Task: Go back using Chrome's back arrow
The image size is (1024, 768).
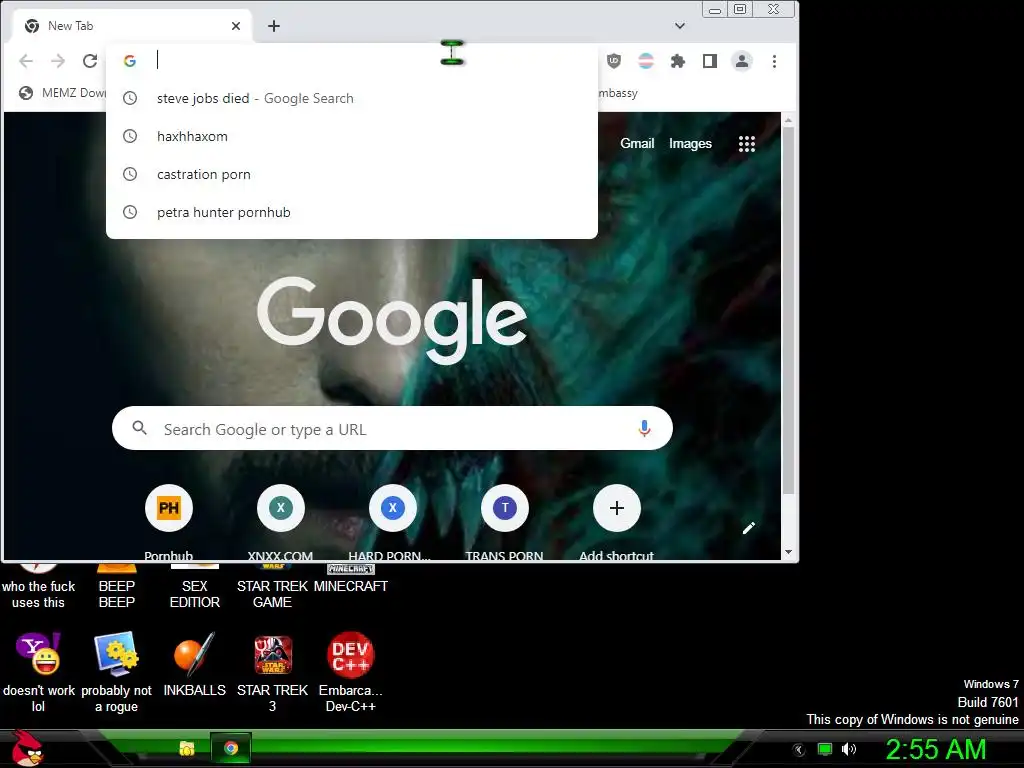Action: [x=26, y=61]
